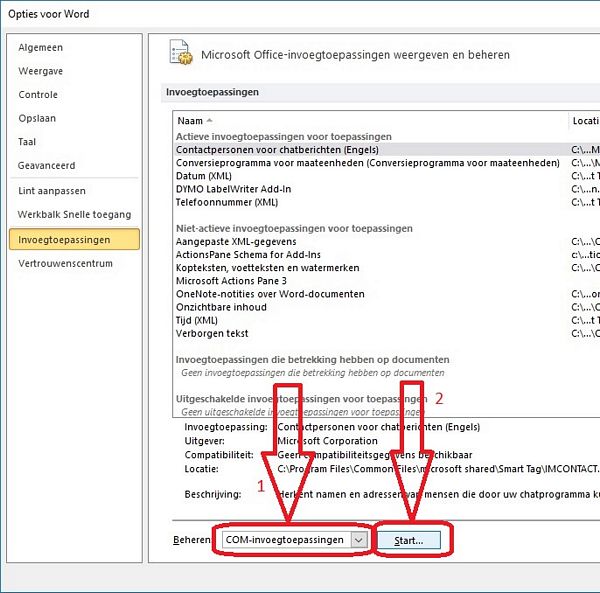Image resolution: width=600 pixels, height=593 pixels.
Task: Select the Verborgen tekst row
Action: point(386,333)
